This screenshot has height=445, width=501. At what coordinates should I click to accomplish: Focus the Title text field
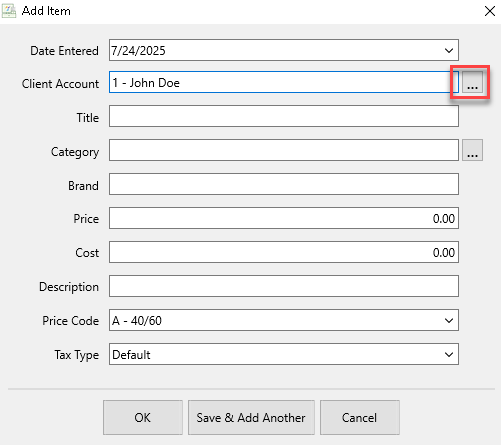click(x=284, y=116)
